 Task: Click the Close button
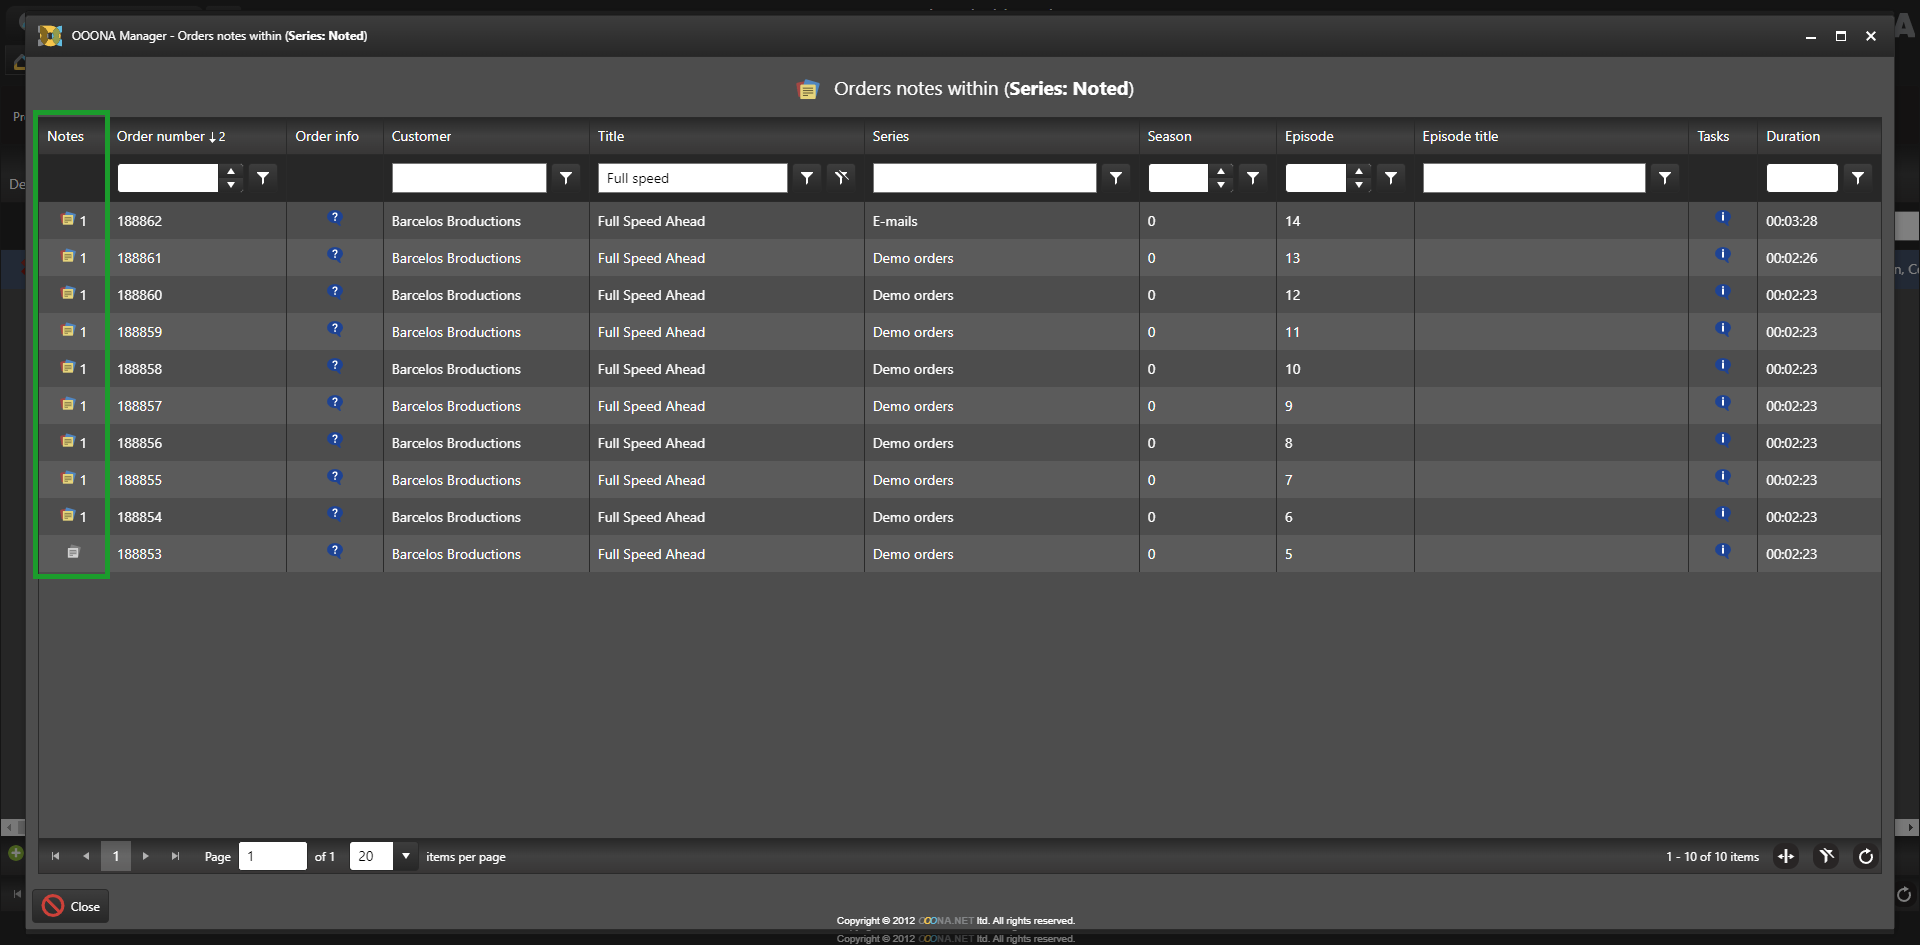71,907
